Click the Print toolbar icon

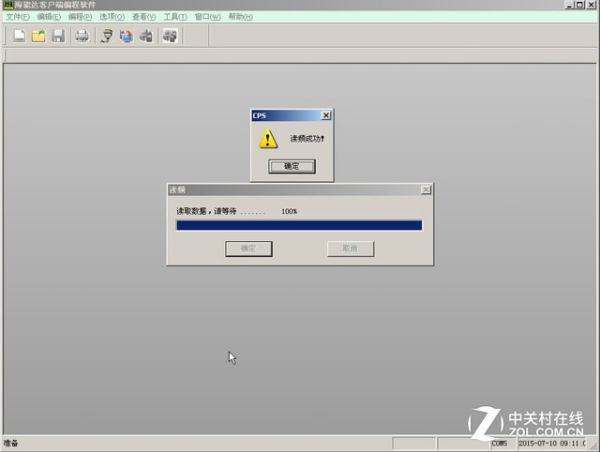[82, 36]
